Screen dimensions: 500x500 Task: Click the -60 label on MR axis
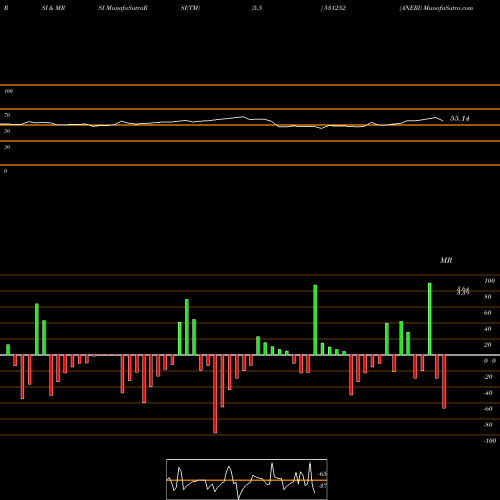coord(488,409)
